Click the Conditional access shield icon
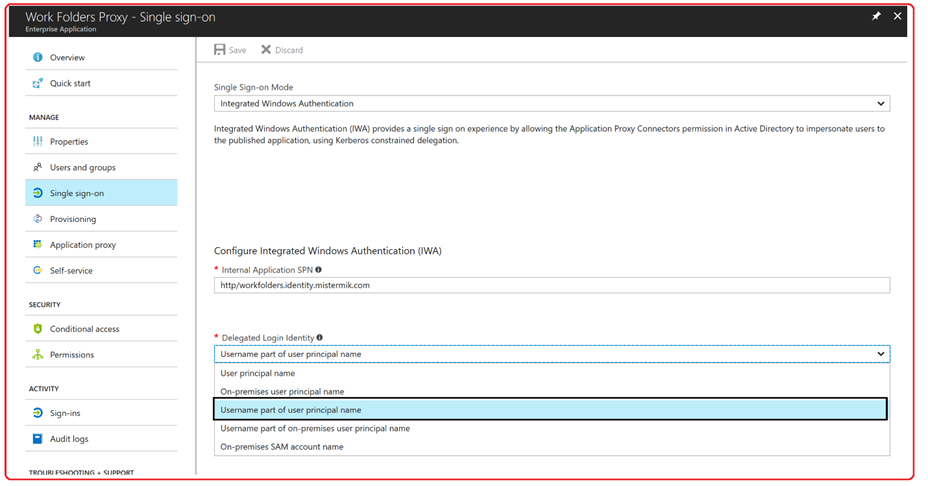 click(38, 329)
